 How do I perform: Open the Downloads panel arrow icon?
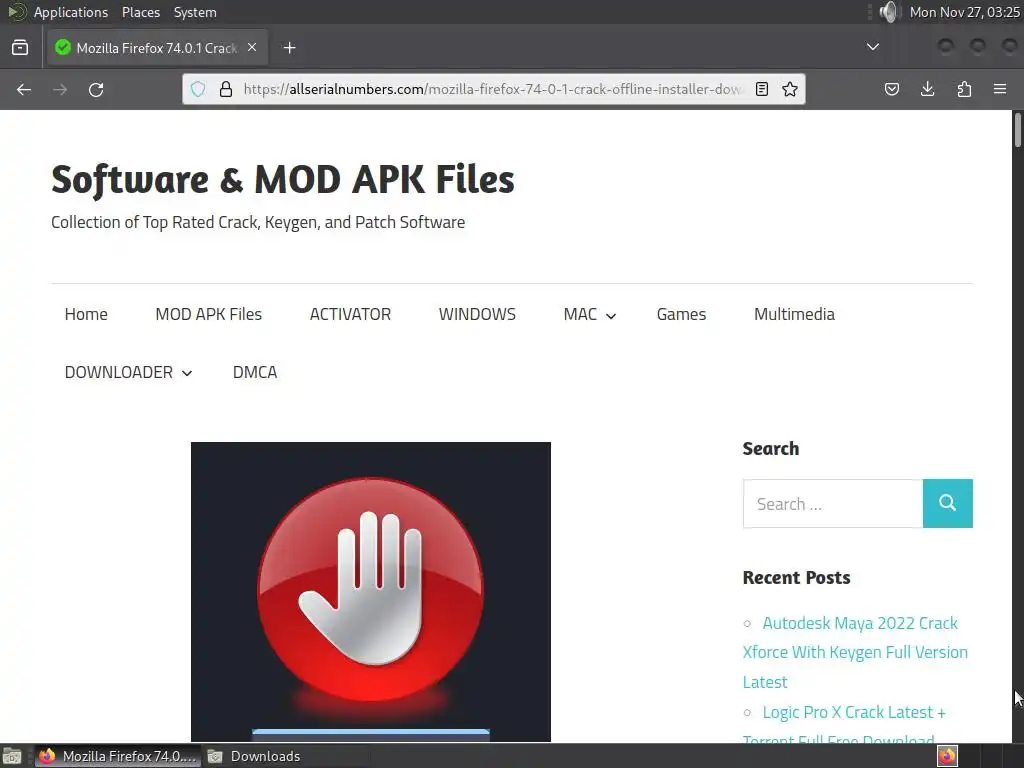coord(927,89)
